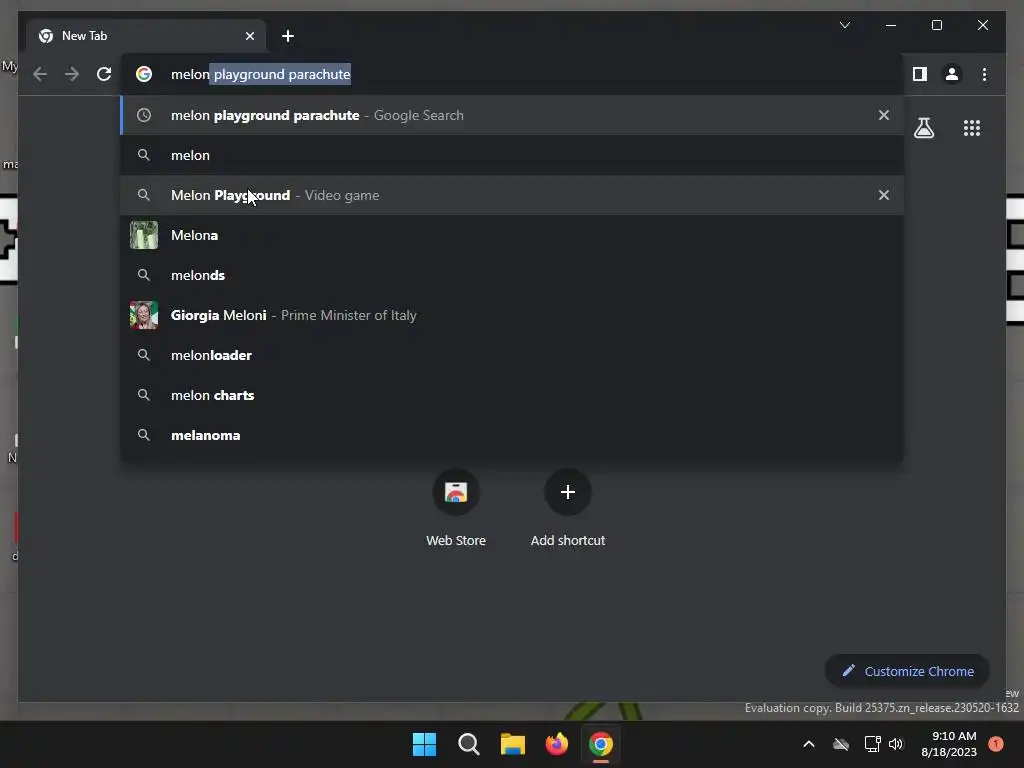Choose the 'melonds' suggestion

click(x=513, y=275)
